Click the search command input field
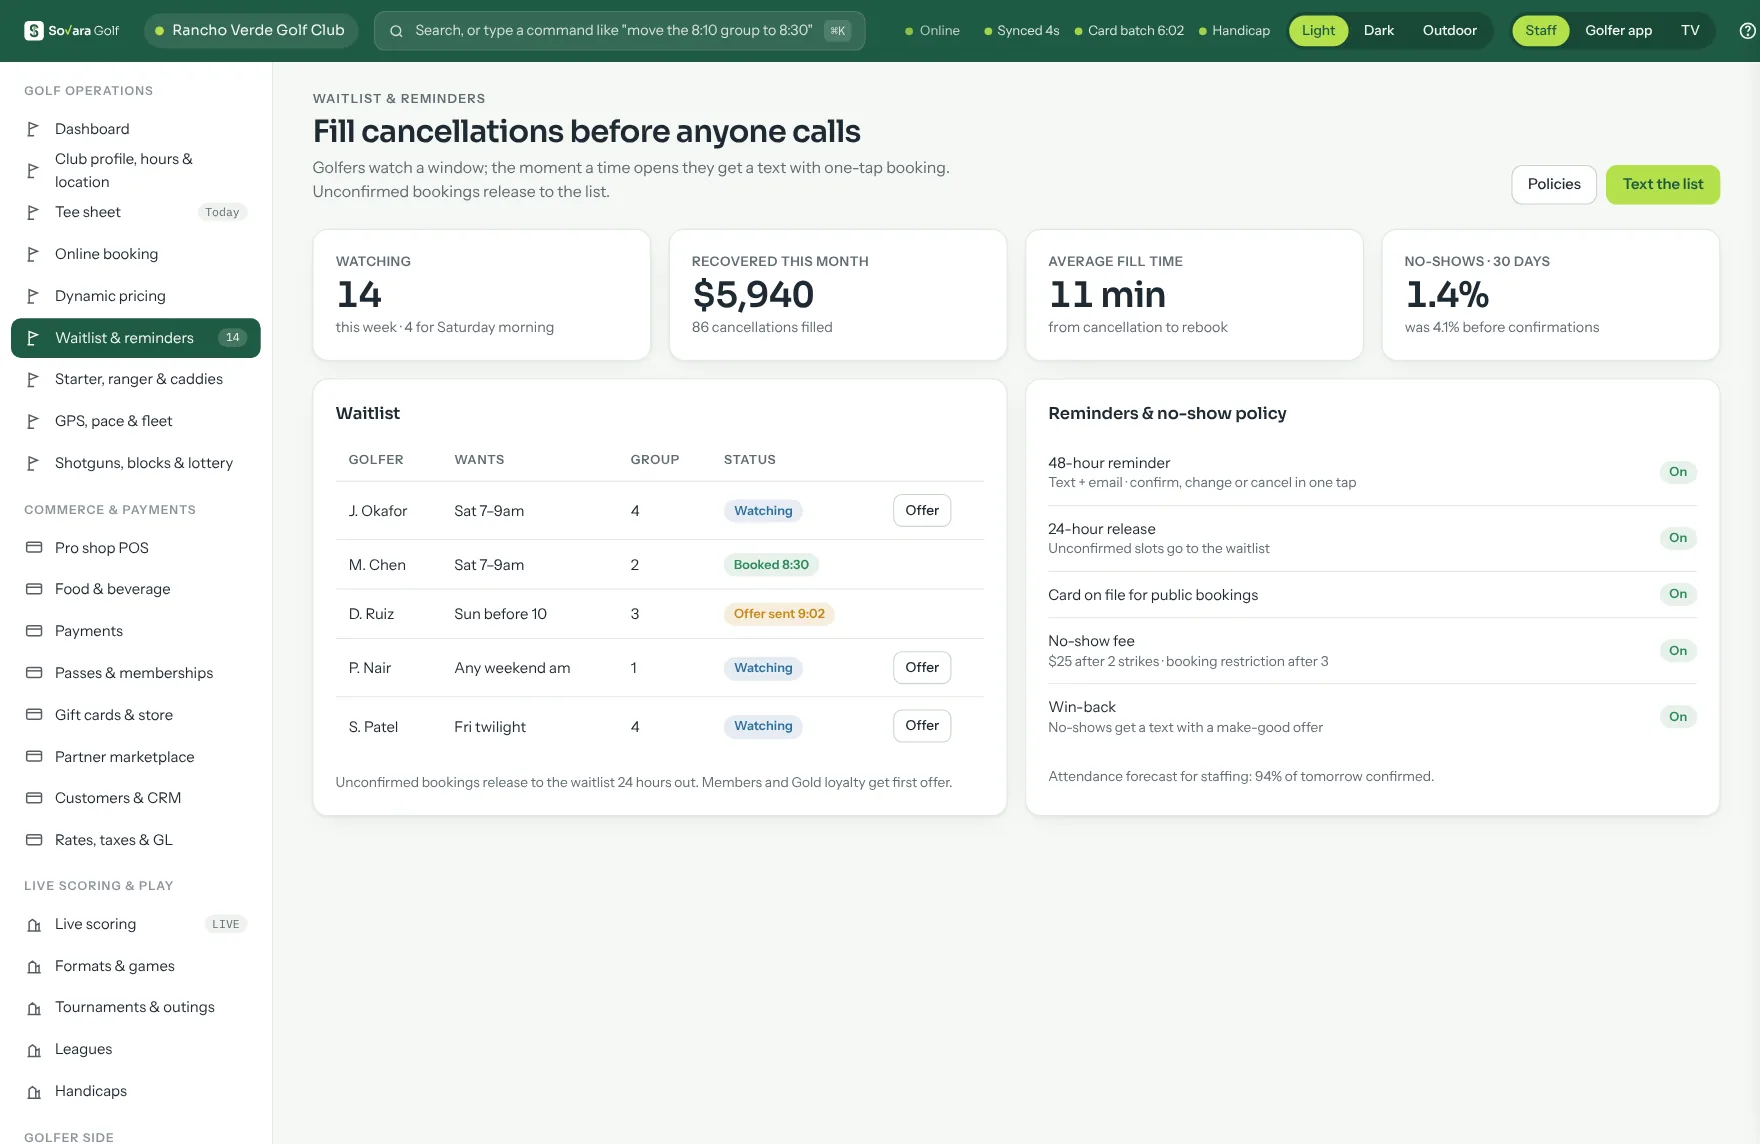Image resolution: width=1760 pixels, height=1144 pixels. click(x=619, y=31)
